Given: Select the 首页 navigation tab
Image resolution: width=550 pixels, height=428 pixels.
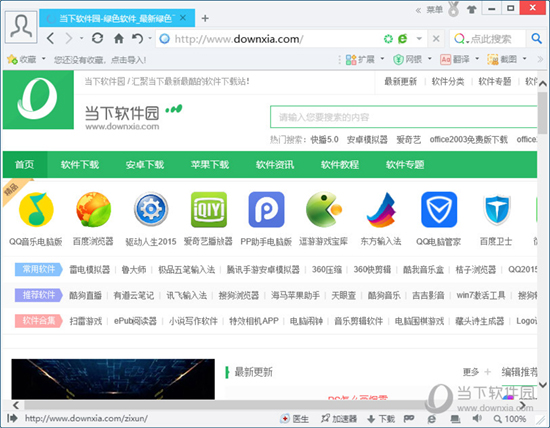Looking at the screenshot, I should 25,165.
